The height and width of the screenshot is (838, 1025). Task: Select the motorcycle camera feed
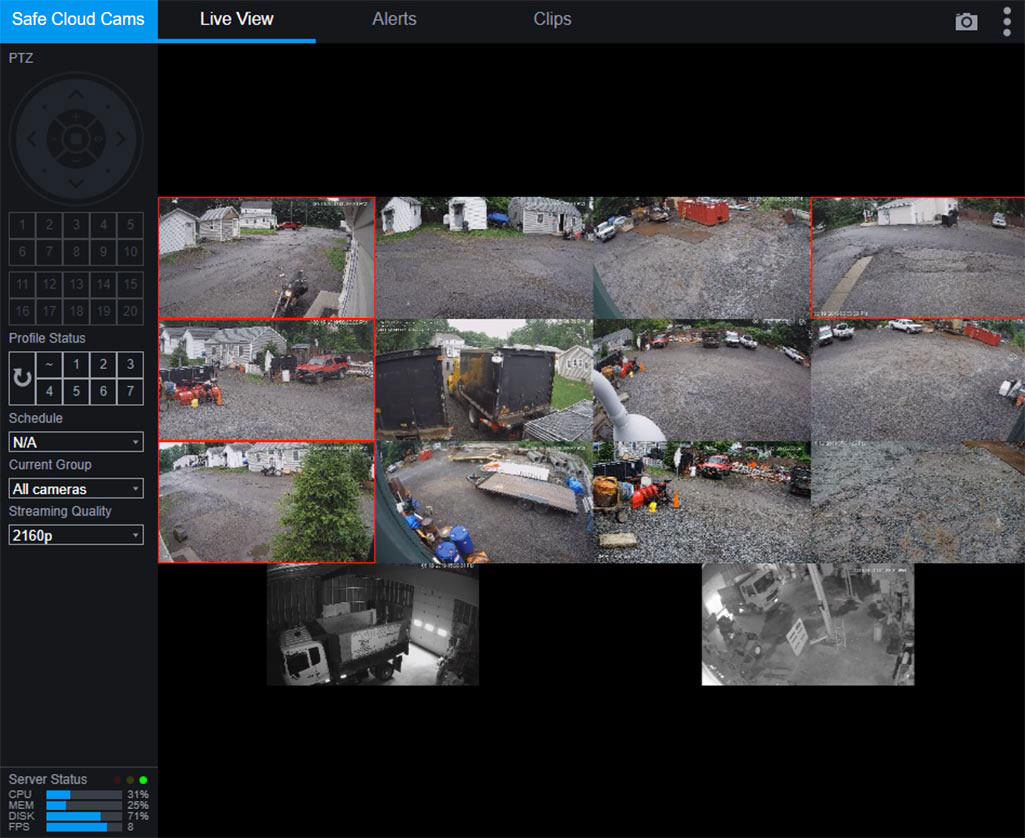(266, 255)
